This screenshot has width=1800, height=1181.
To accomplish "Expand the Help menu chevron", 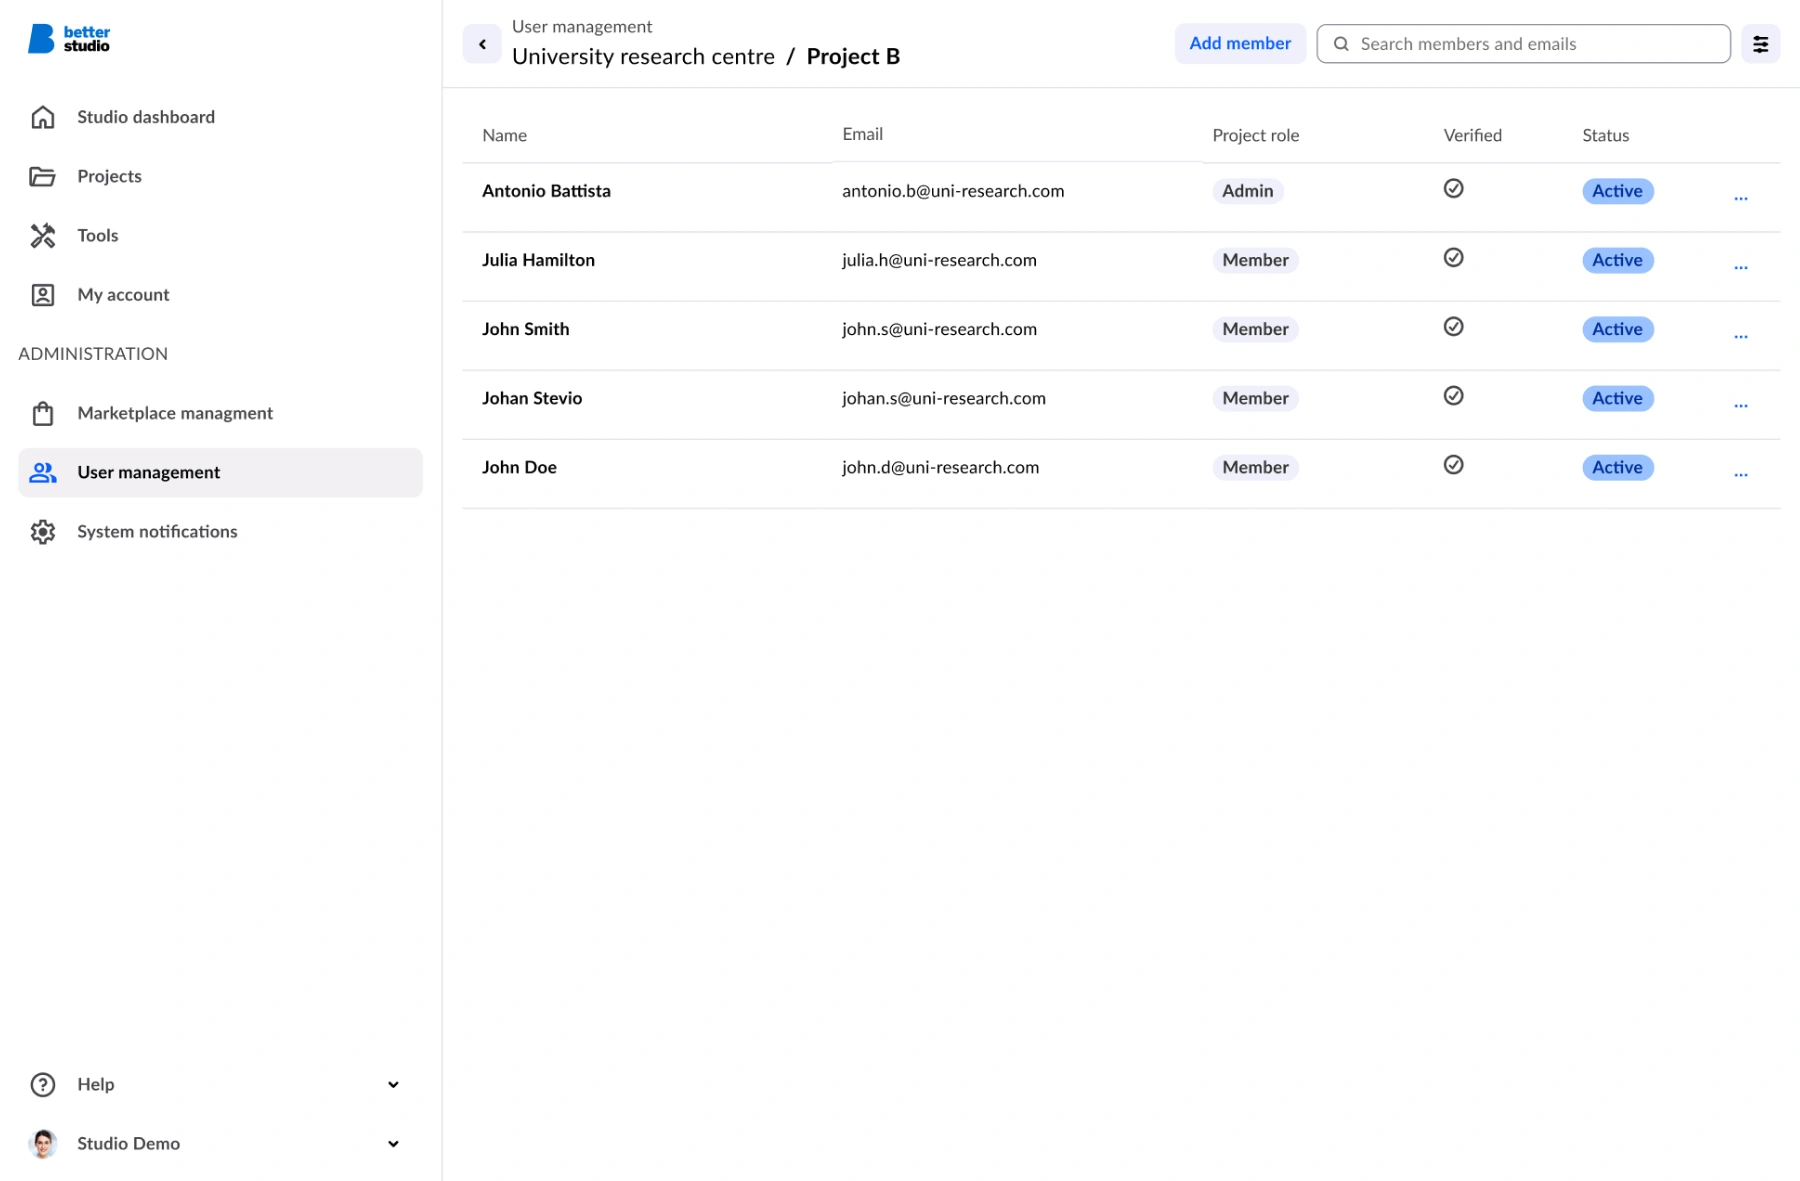I will coord(393,1084).
